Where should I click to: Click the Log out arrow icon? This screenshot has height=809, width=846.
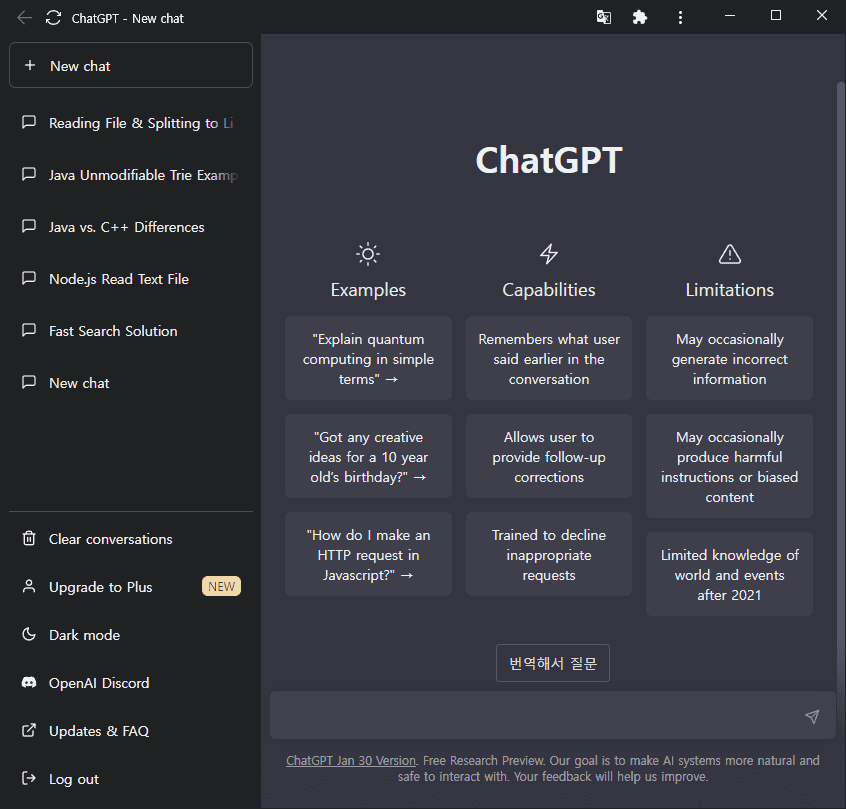(29, 778)
